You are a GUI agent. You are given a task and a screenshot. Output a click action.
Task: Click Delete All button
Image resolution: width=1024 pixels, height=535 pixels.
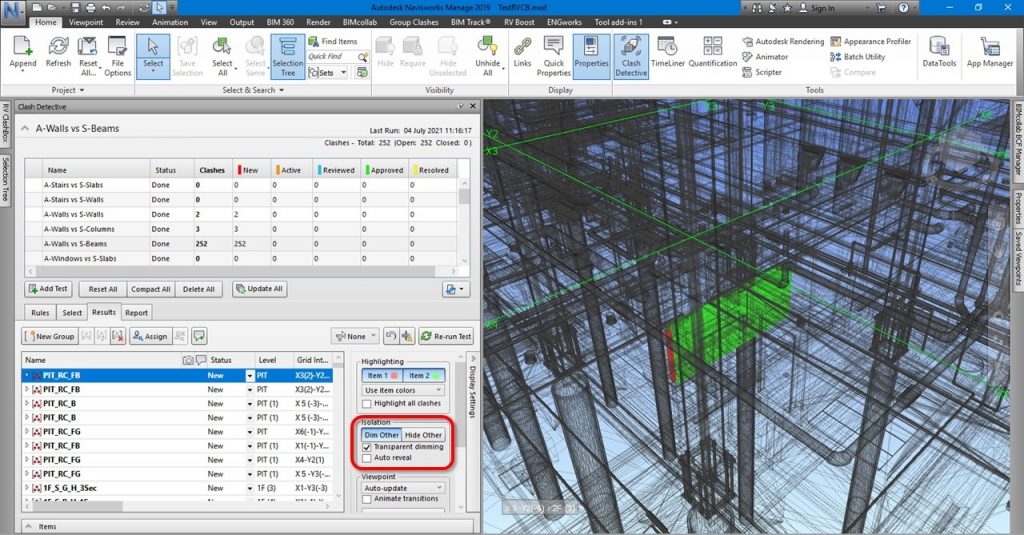199,289
